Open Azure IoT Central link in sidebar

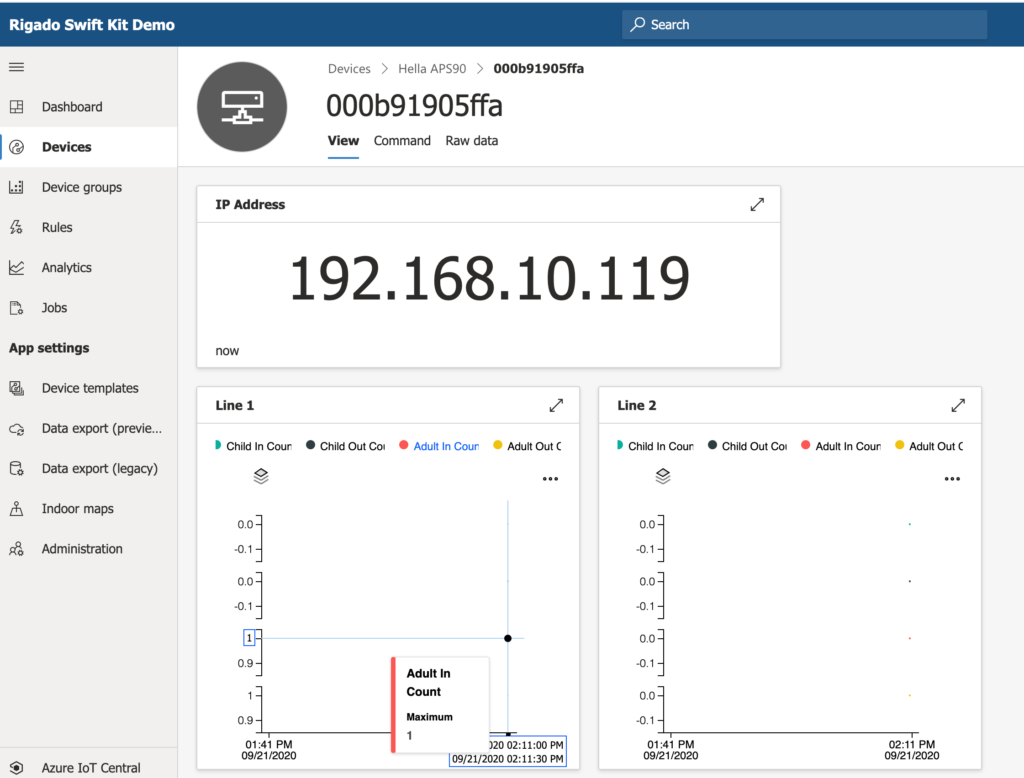89,768
